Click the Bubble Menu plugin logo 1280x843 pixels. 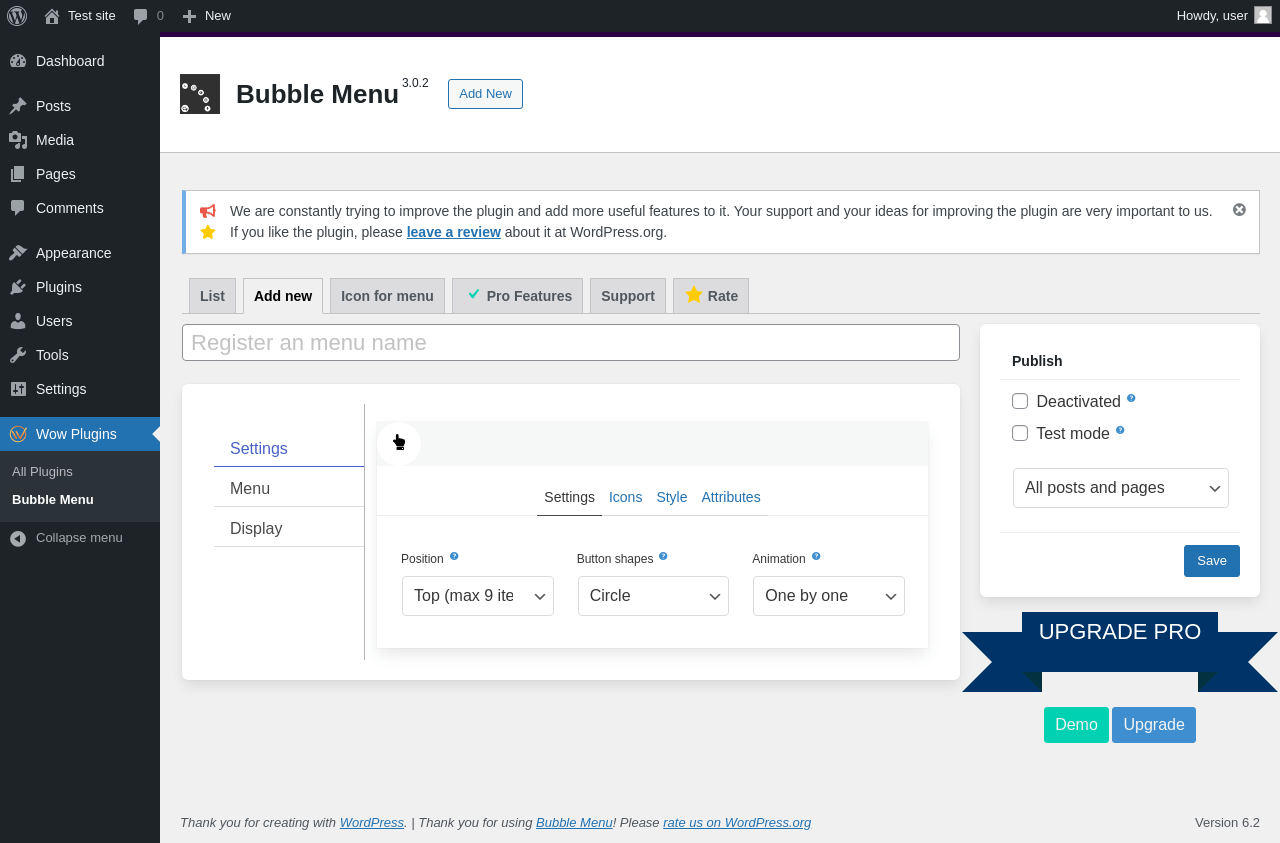pos(200,94)
